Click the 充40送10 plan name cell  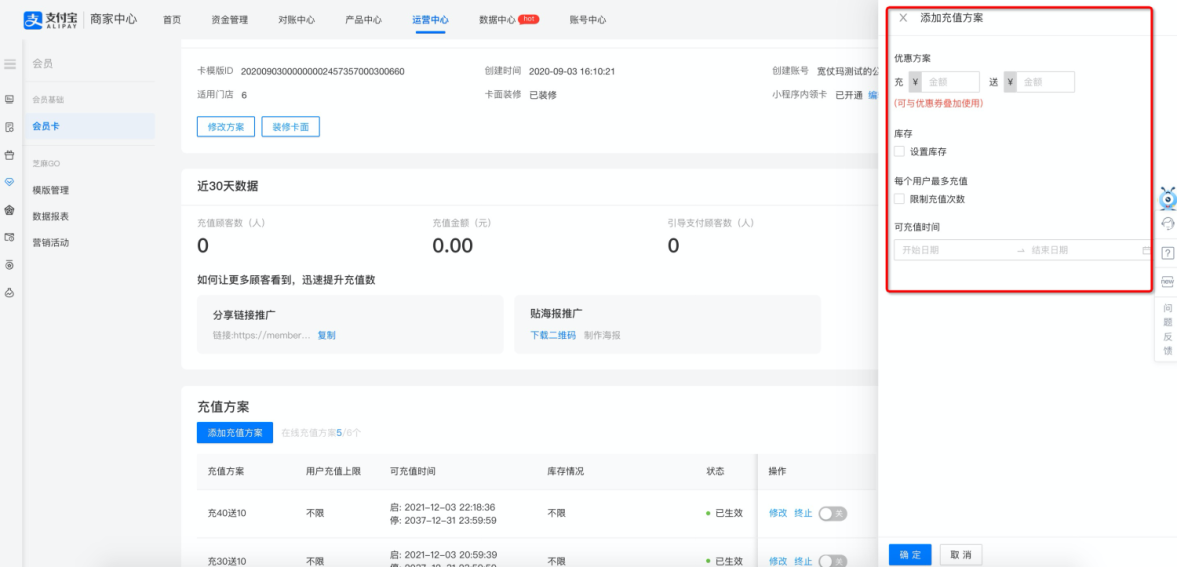227,513
